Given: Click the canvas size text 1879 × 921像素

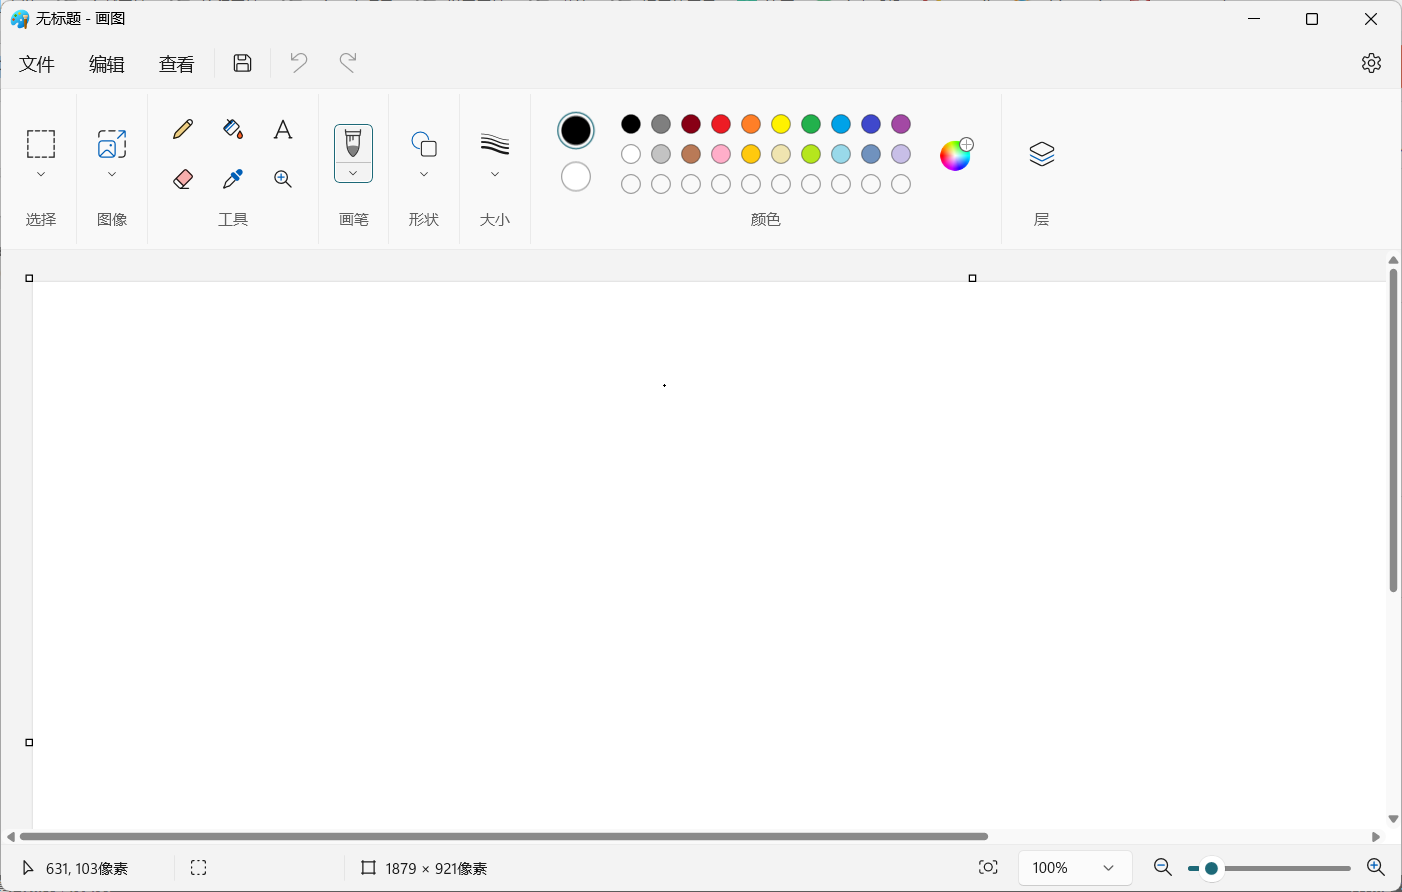Looking at the screenshot, I should click(436, 869).
